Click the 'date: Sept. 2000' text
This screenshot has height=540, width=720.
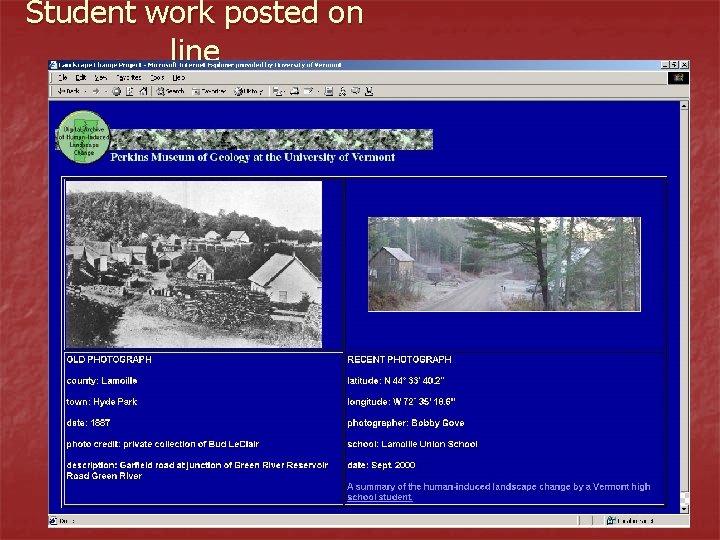point(381,465)
